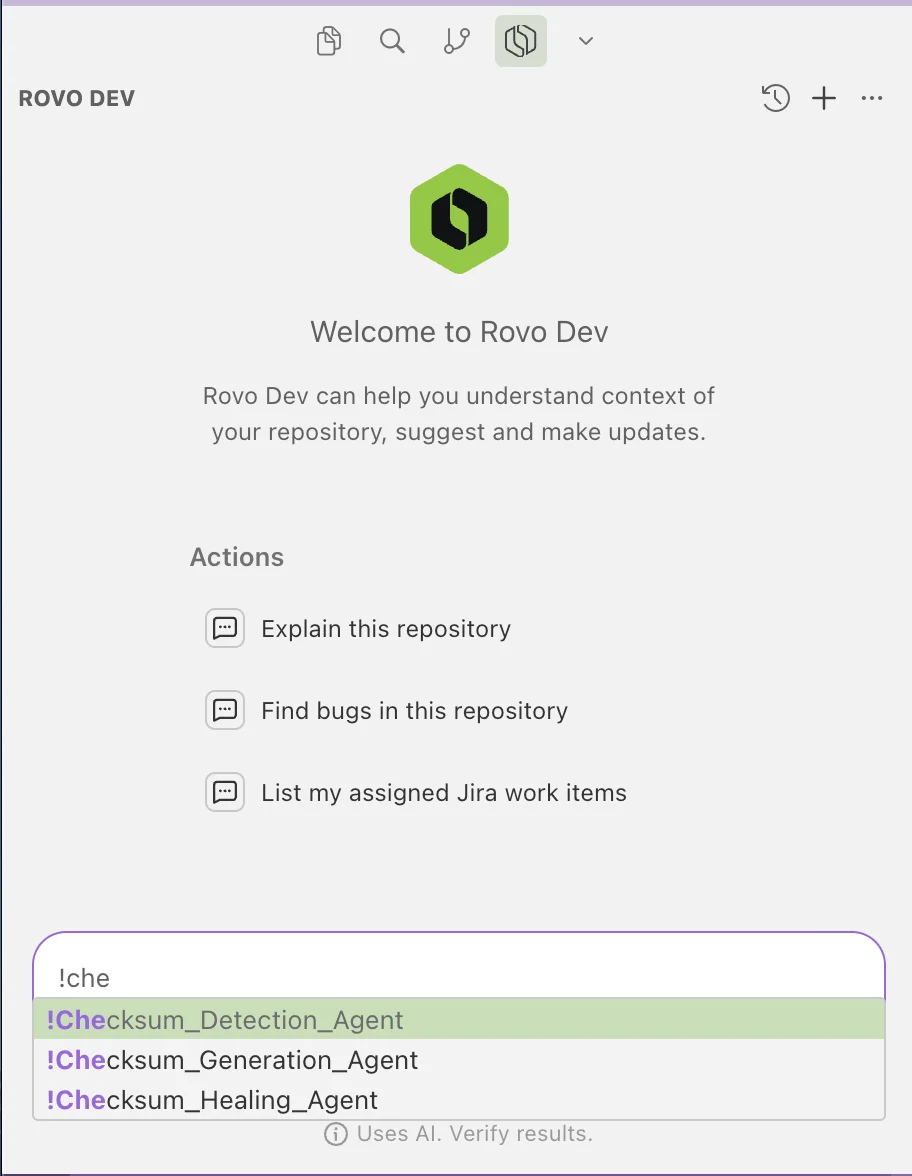The width and height of the screenshot is (912, 1176).
Task: Start a new chat with plus icon
Action: [824, 98]
